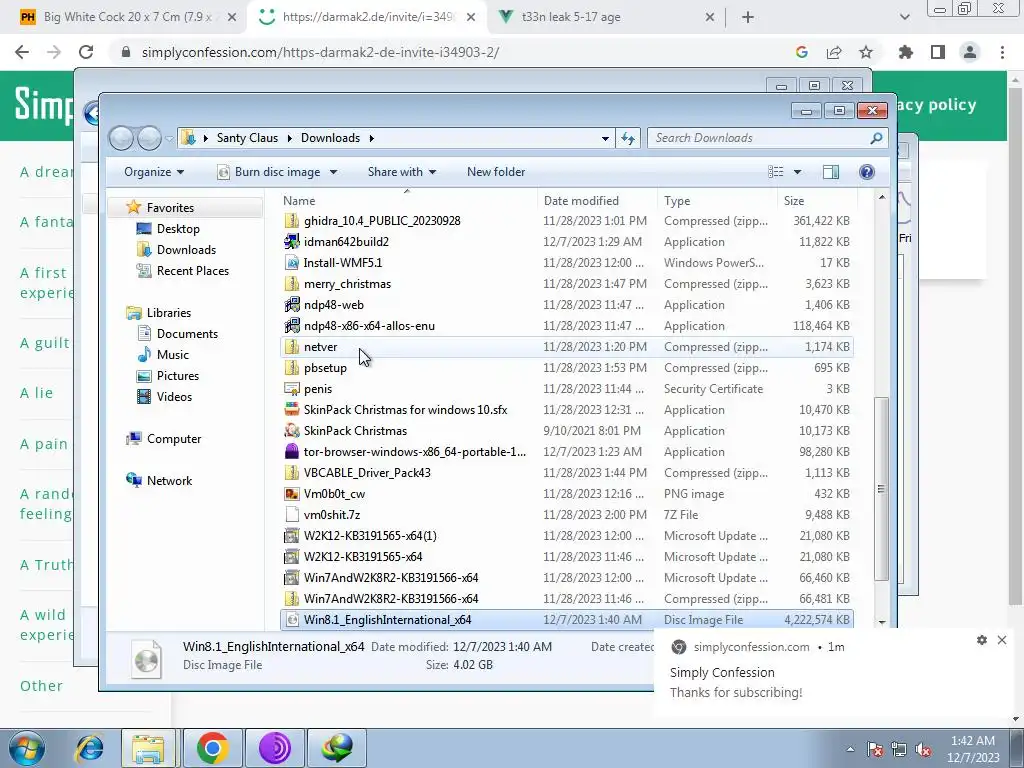The width and height of the screenshot is (1024, 768).
Task: Bookmark this page with the star icon
Action: tap(866, 52)
